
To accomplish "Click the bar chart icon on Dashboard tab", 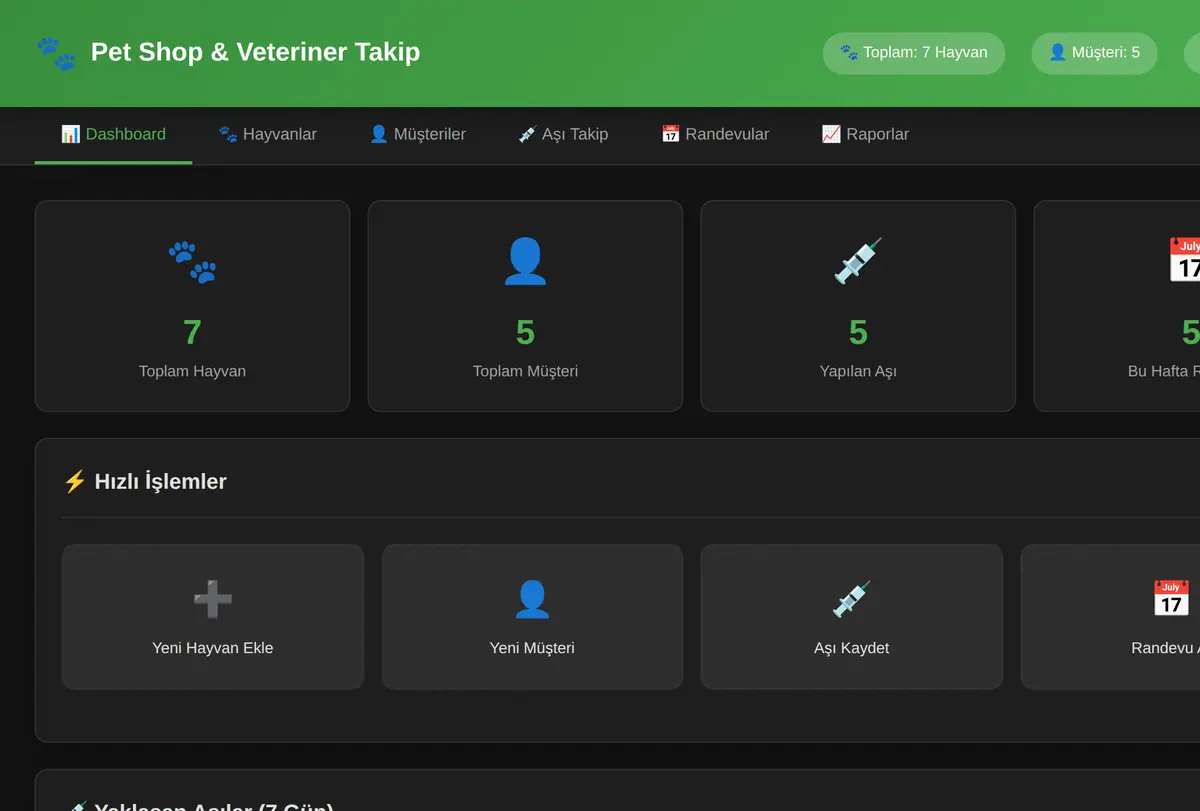I will click(x=70, y=134).
